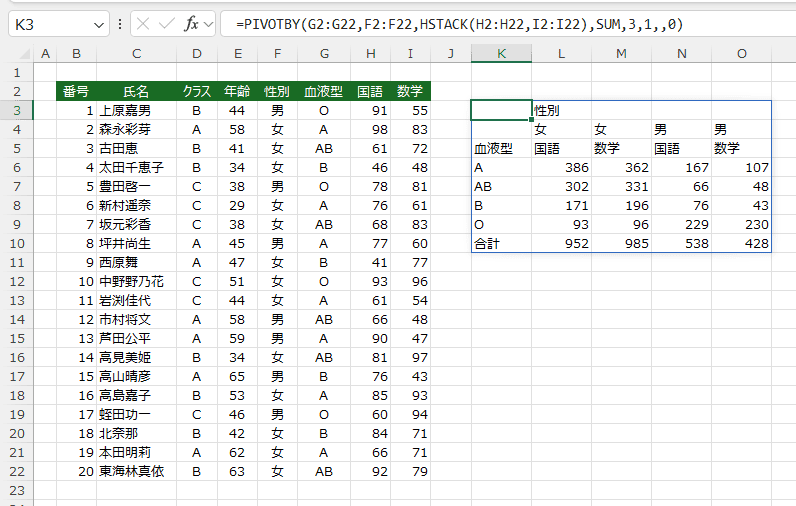Select row 3 header
Viewport: 796px width, 506px height.
pos(17,110)
